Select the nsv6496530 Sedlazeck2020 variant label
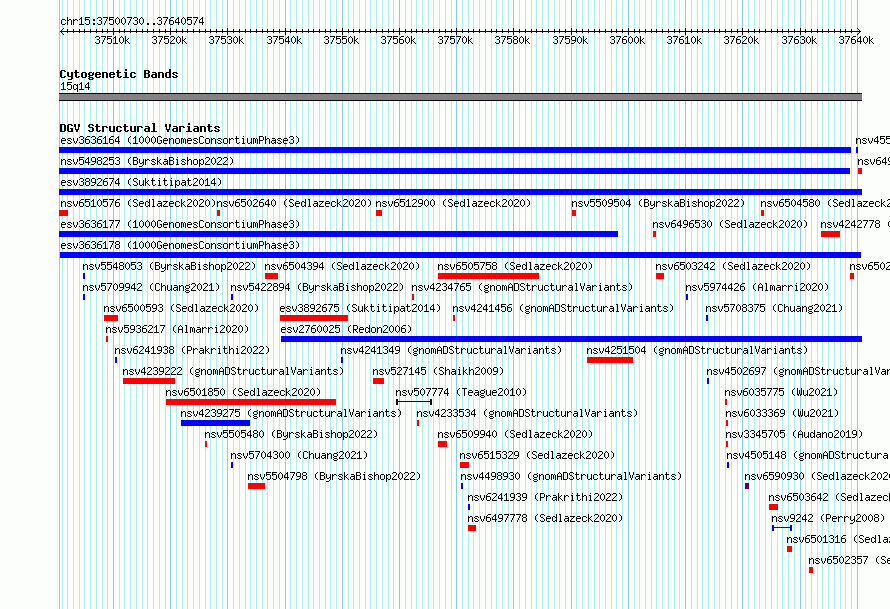Viewport: 890px width, 609px height. 730,224
